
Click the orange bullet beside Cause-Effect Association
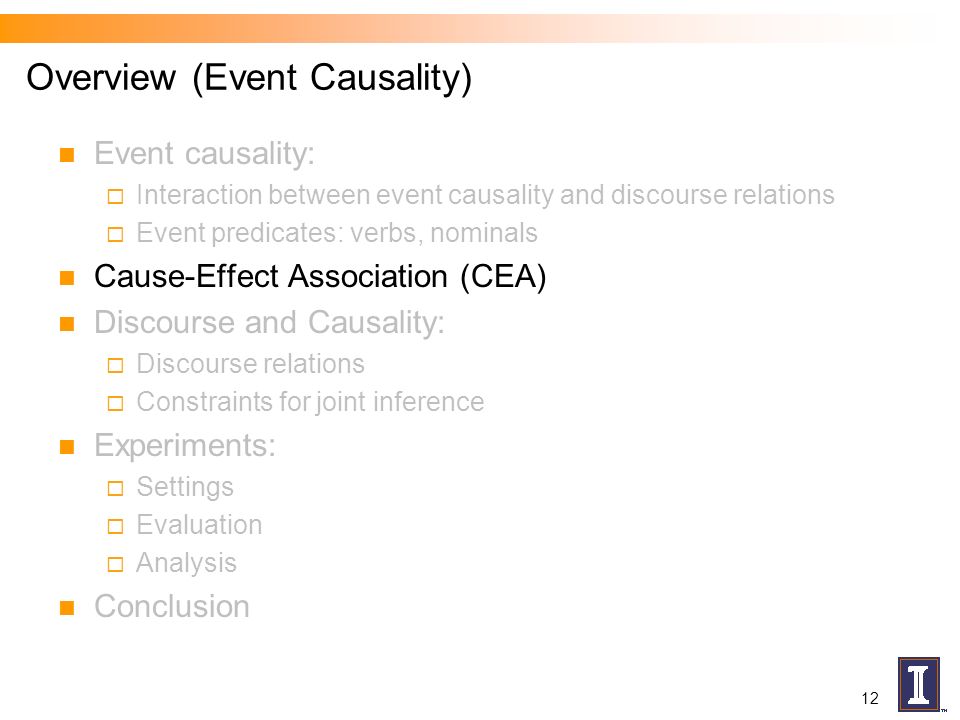pos(67,278)
